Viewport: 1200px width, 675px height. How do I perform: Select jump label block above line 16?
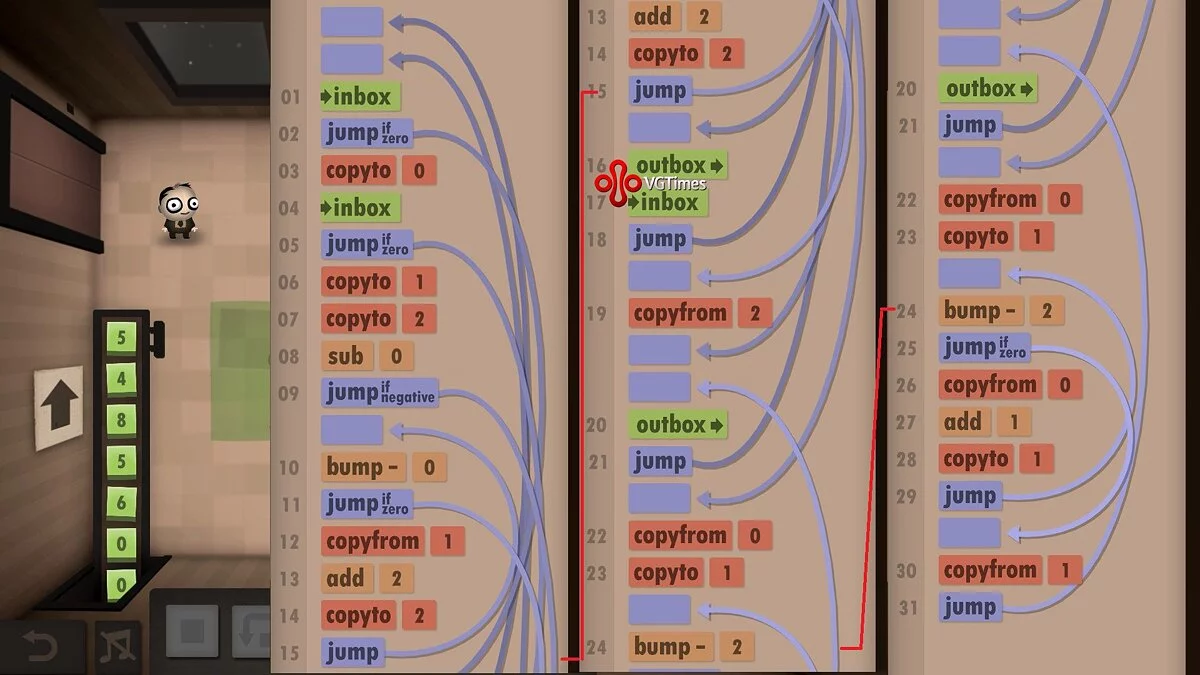[x=660, y=127]
